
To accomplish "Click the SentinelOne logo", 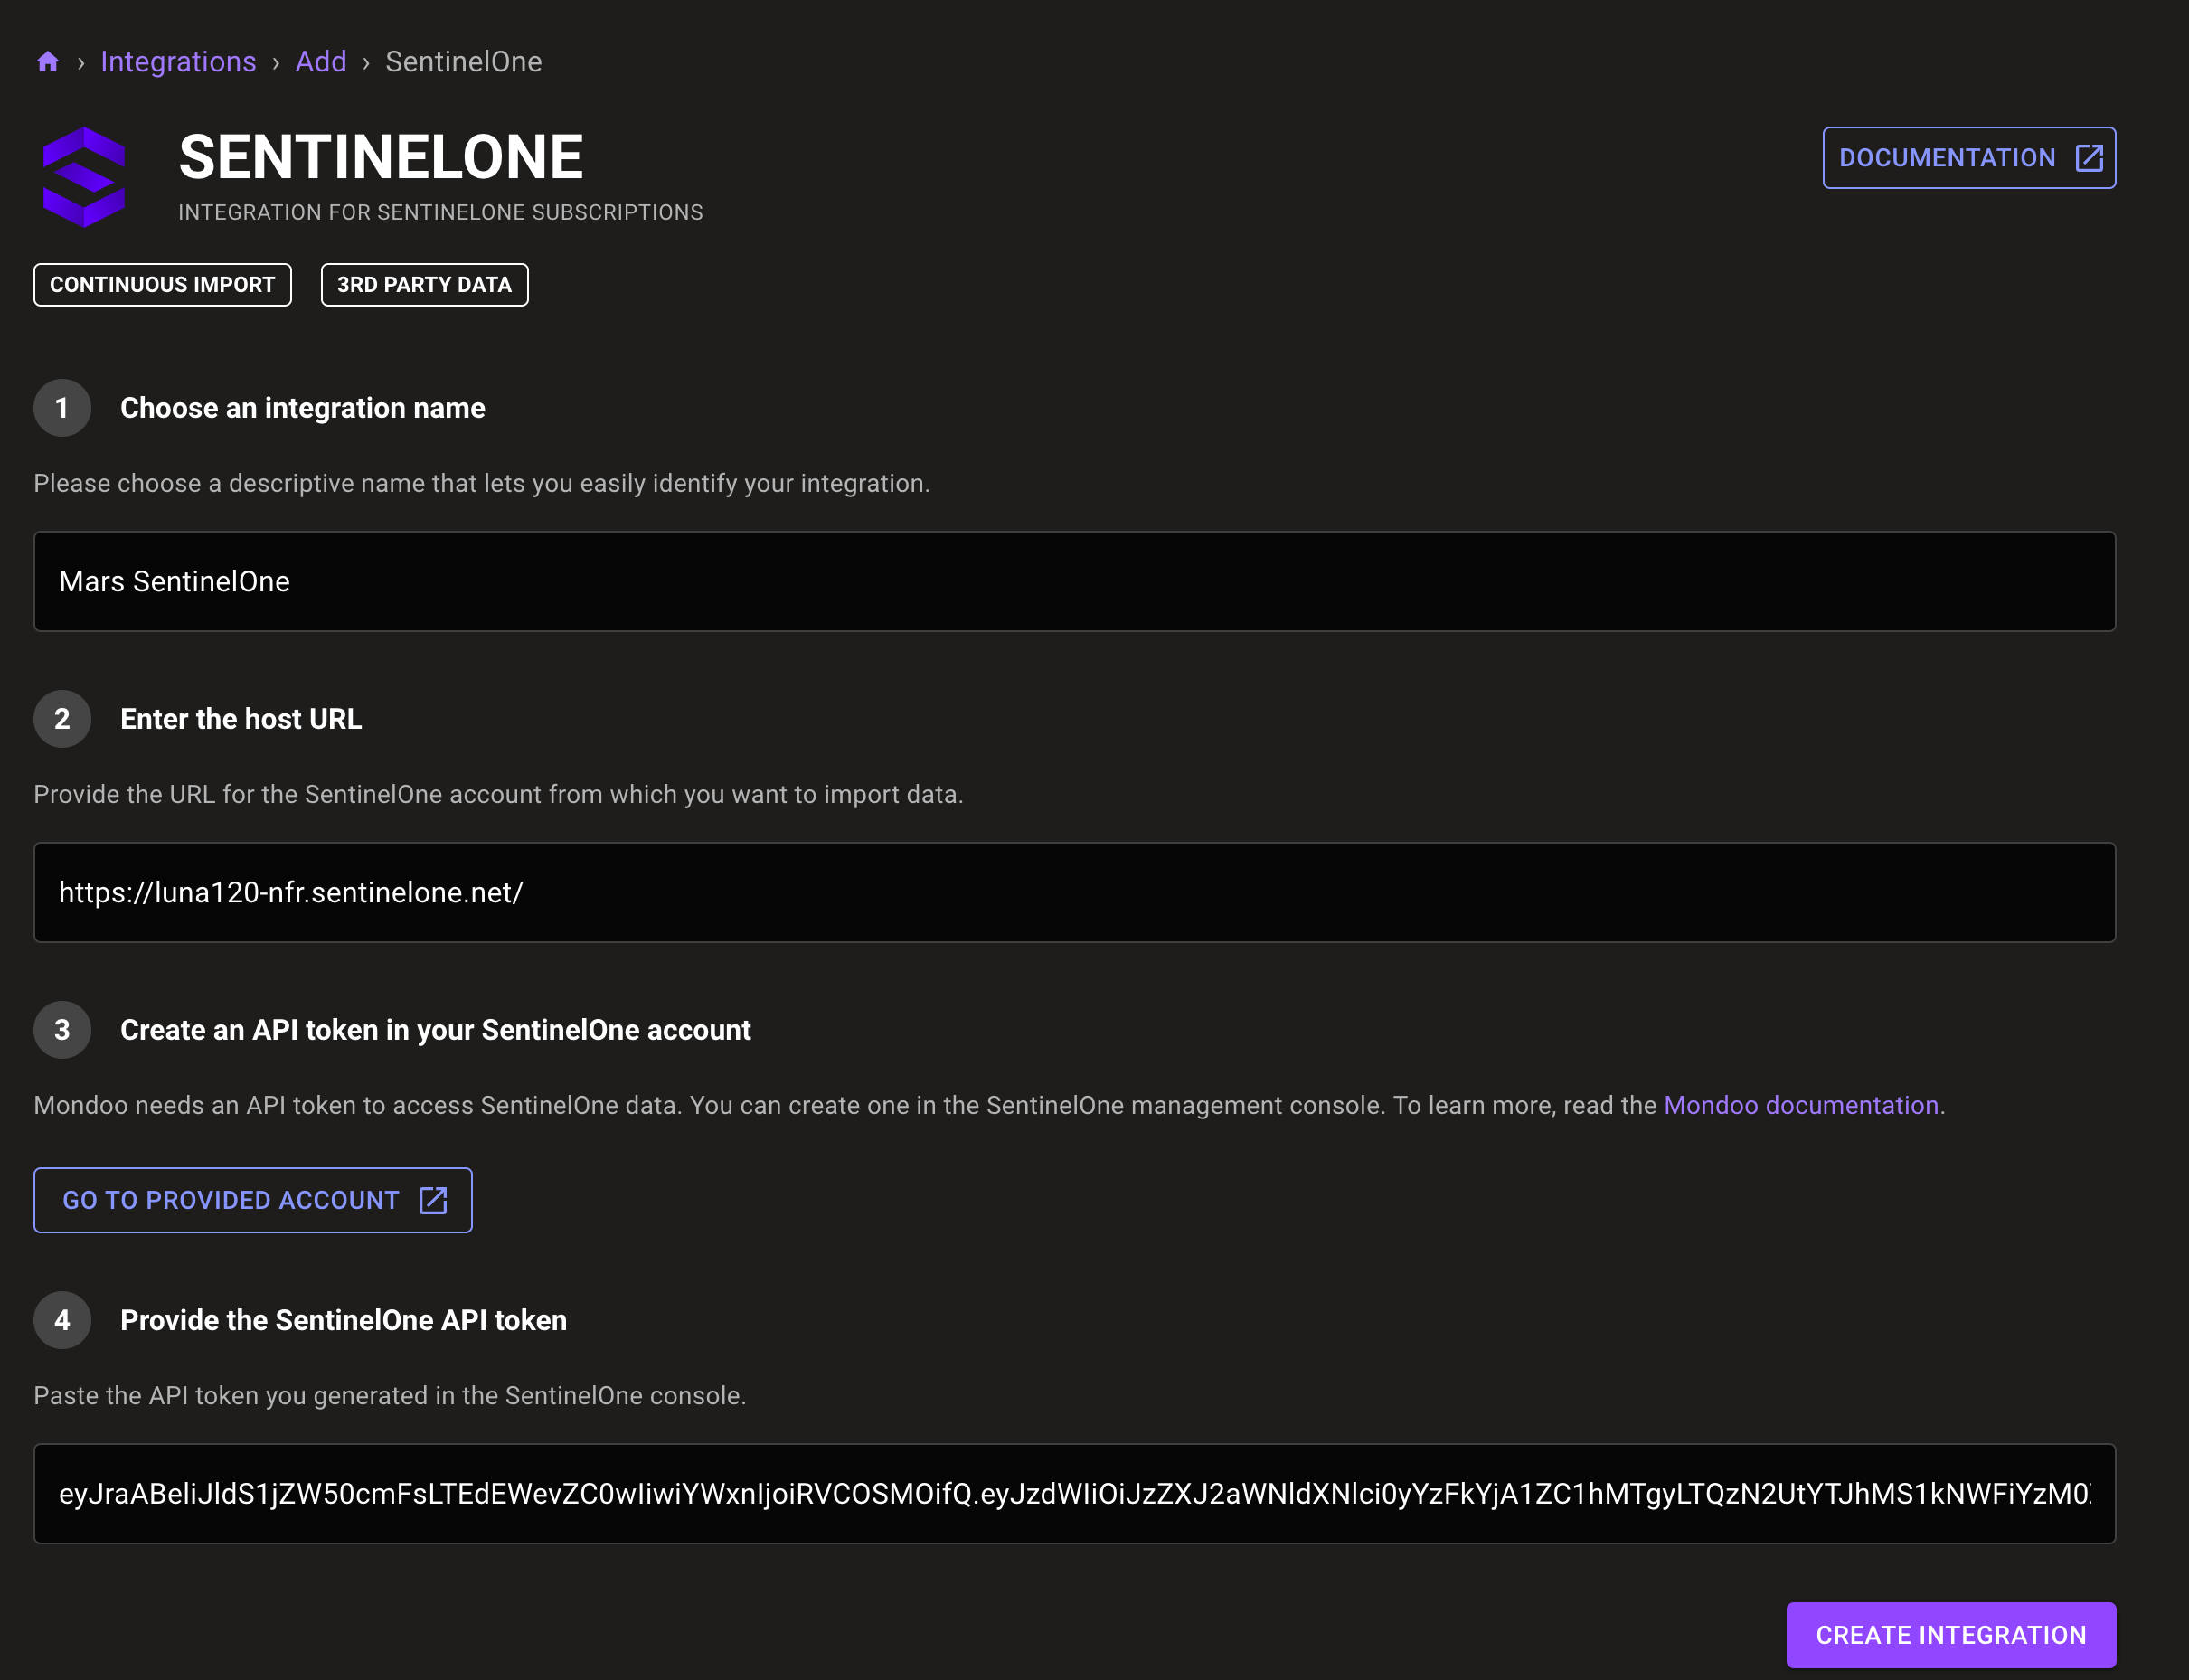I will point(84,177).
